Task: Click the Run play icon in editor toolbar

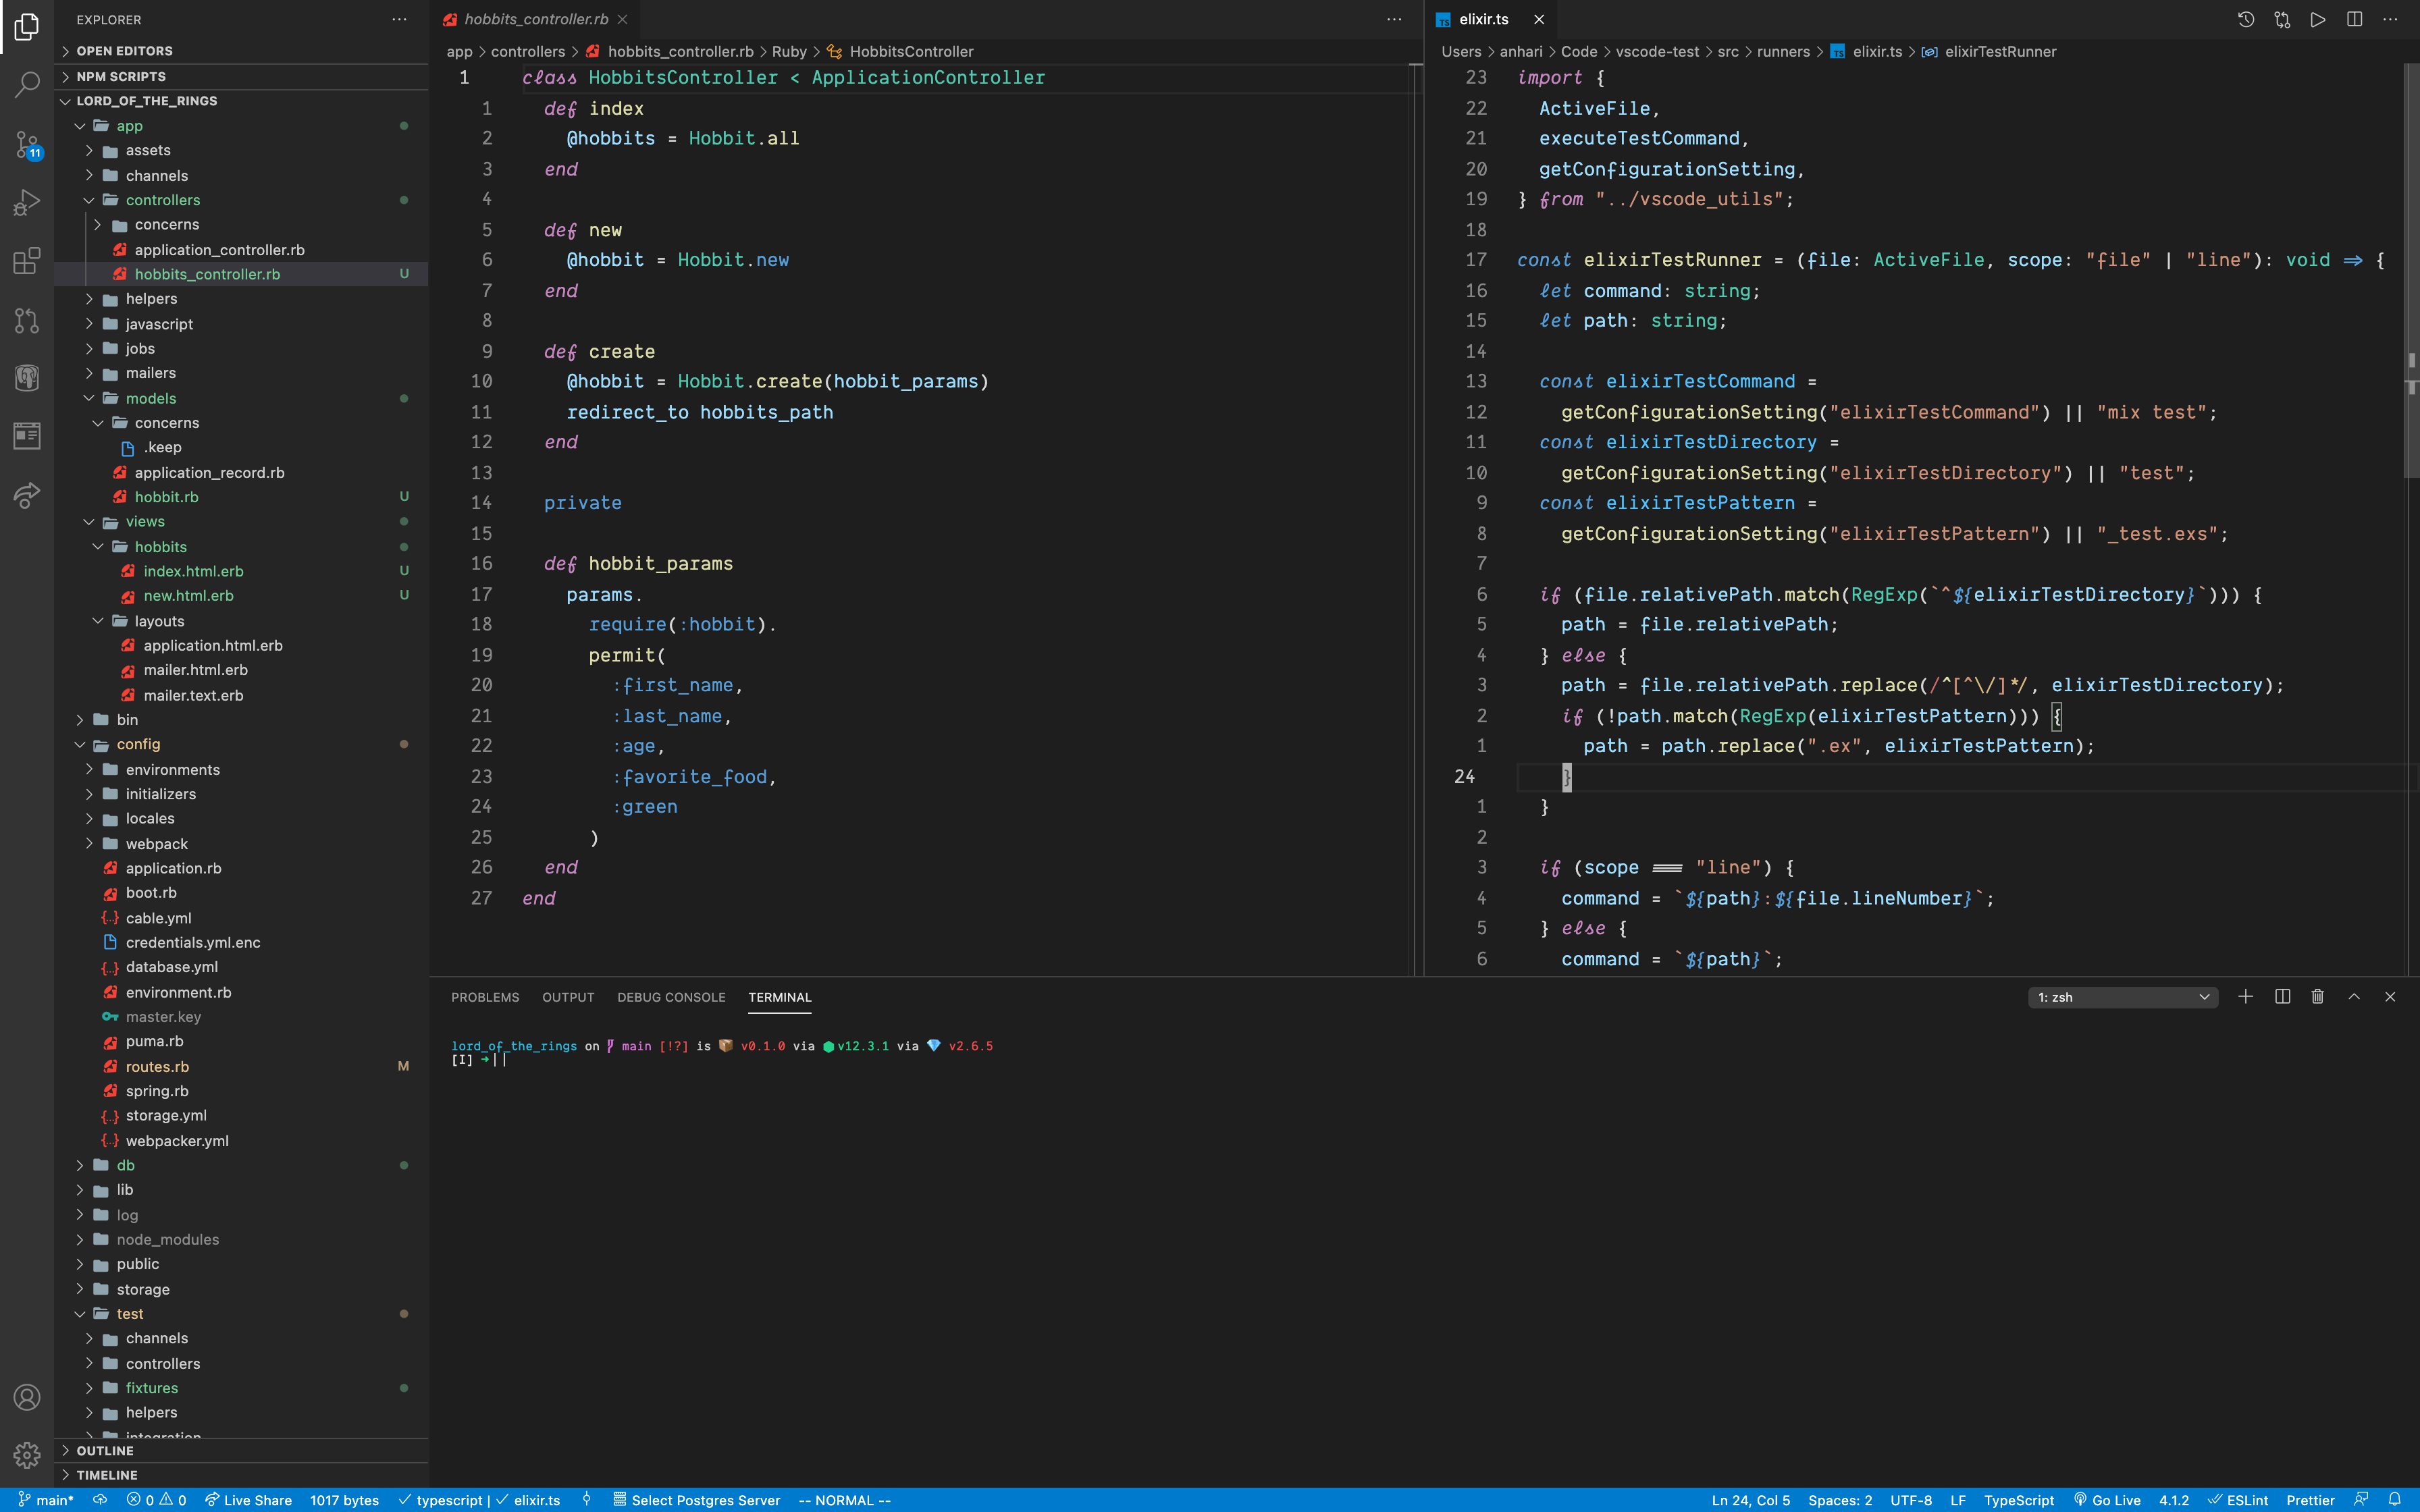Action: pyautogui.click(x=2317, y=19)
